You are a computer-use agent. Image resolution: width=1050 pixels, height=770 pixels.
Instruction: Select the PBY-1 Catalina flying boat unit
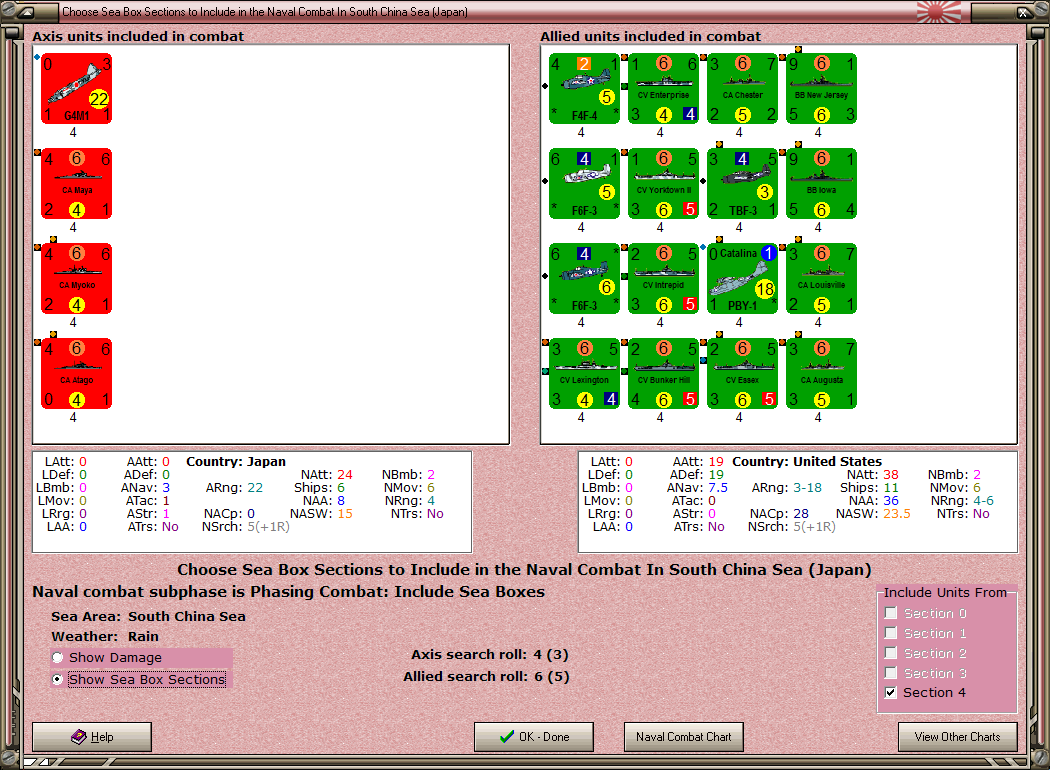pyautogui.click(x=743, y=279)
